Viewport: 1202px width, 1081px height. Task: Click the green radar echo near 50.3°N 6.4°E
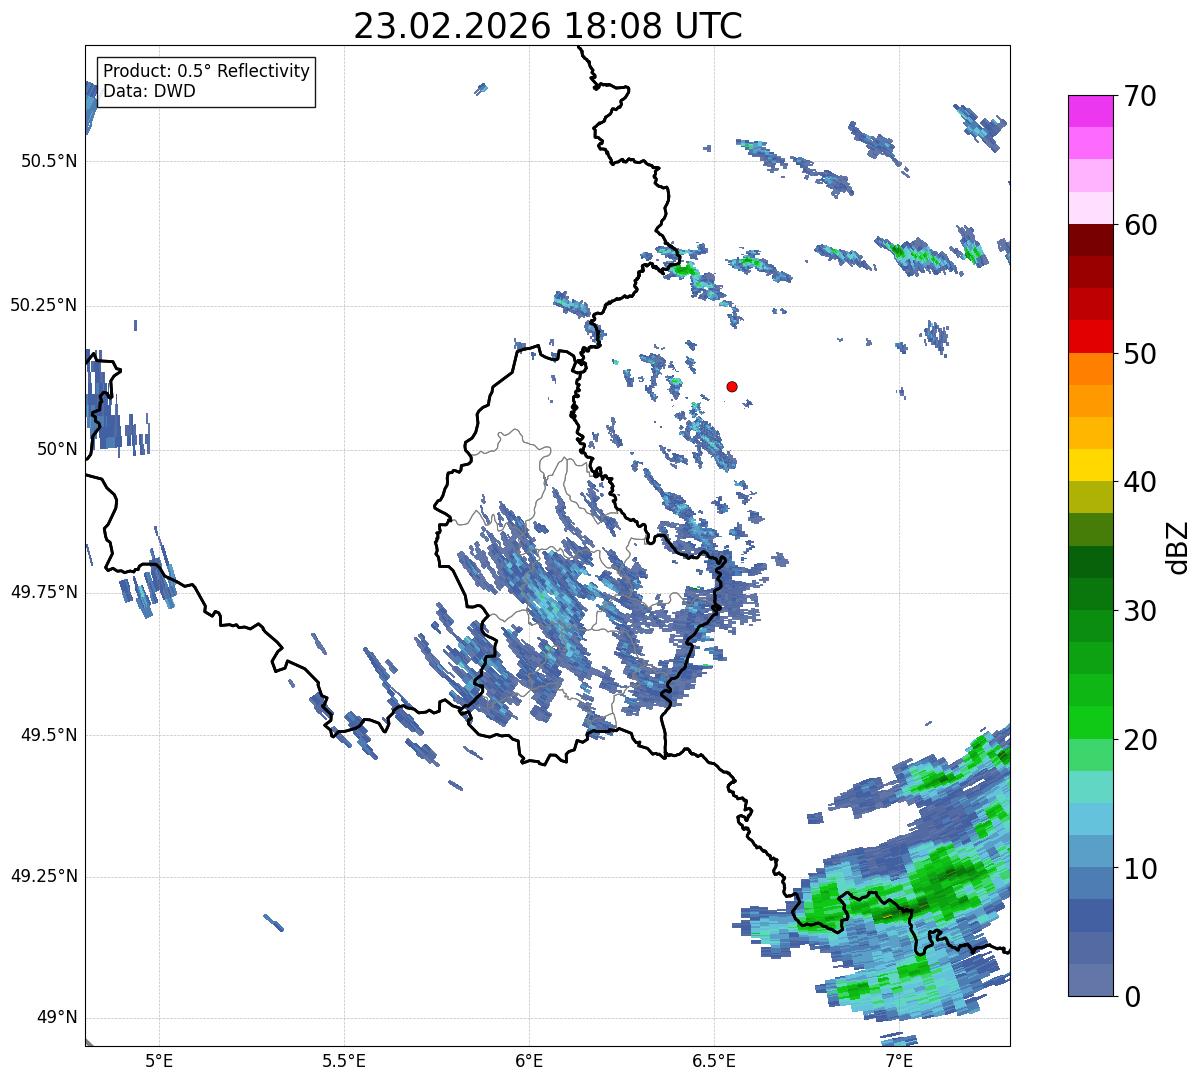(x=684, y=269)
